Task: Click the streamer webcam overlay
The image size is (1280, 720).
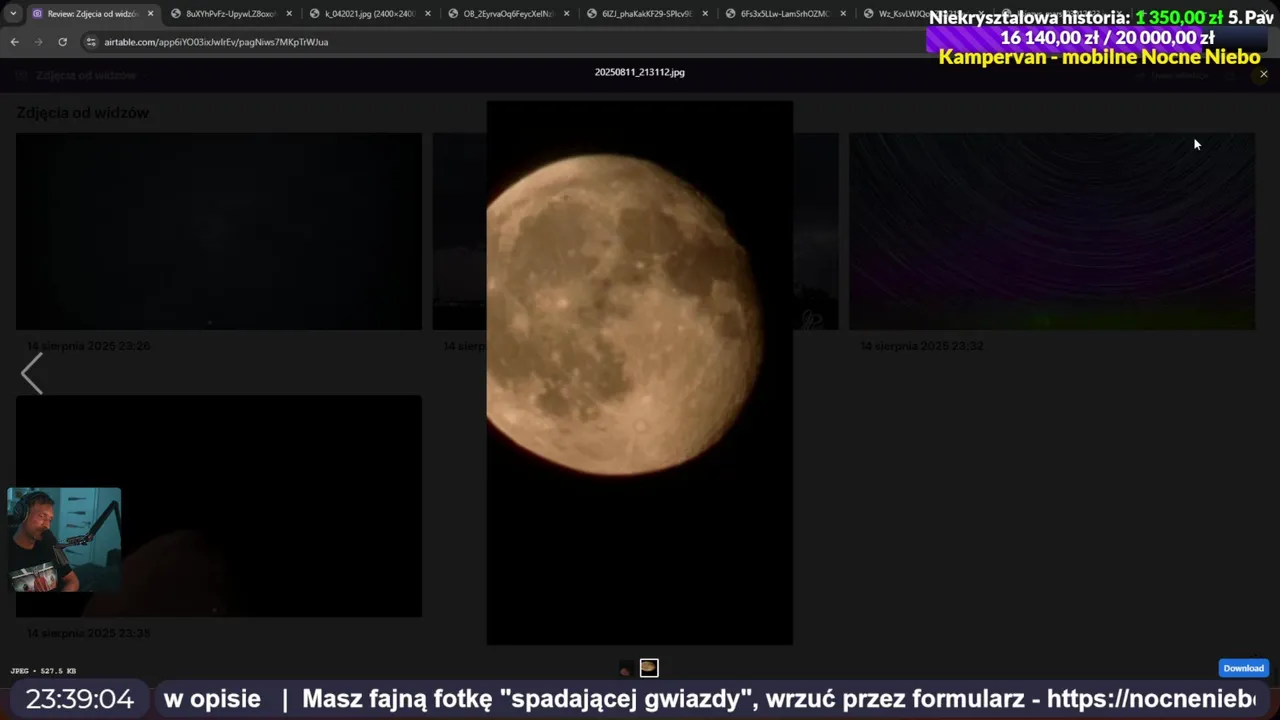Action: tap(64, 540)
